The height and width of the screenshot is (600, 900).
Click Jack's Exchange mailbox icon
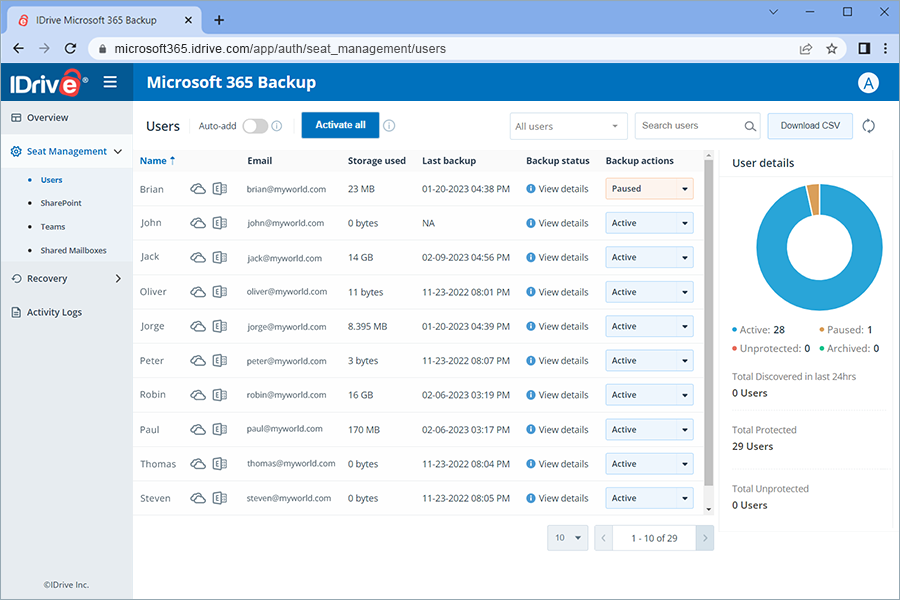(x=220, y=258)
